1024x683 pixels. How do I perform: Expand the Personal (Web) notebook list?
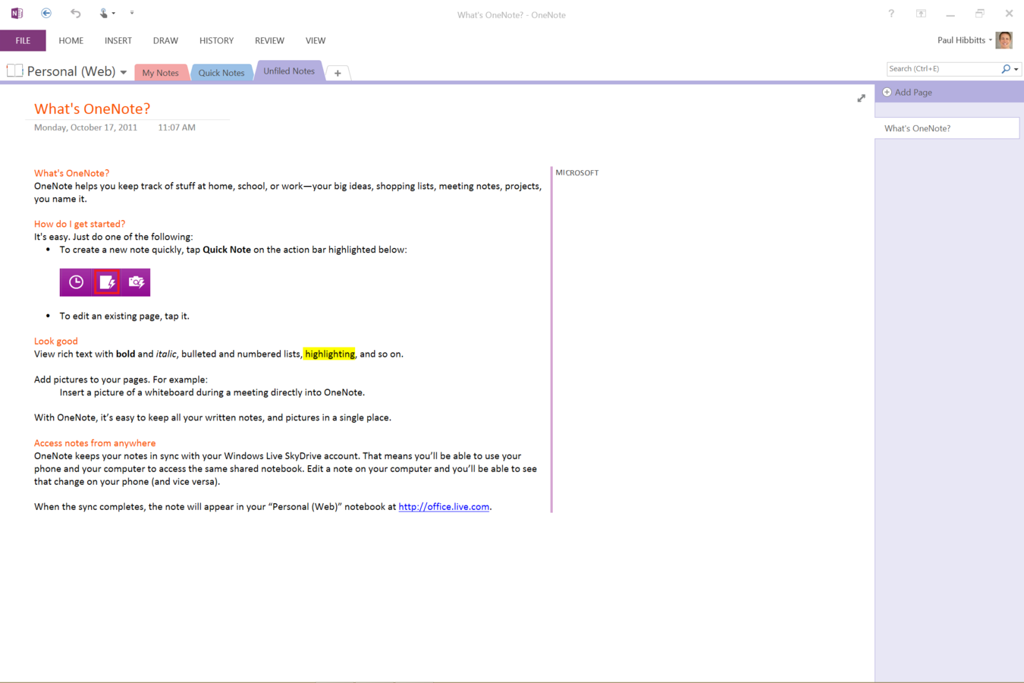(123, 72)
